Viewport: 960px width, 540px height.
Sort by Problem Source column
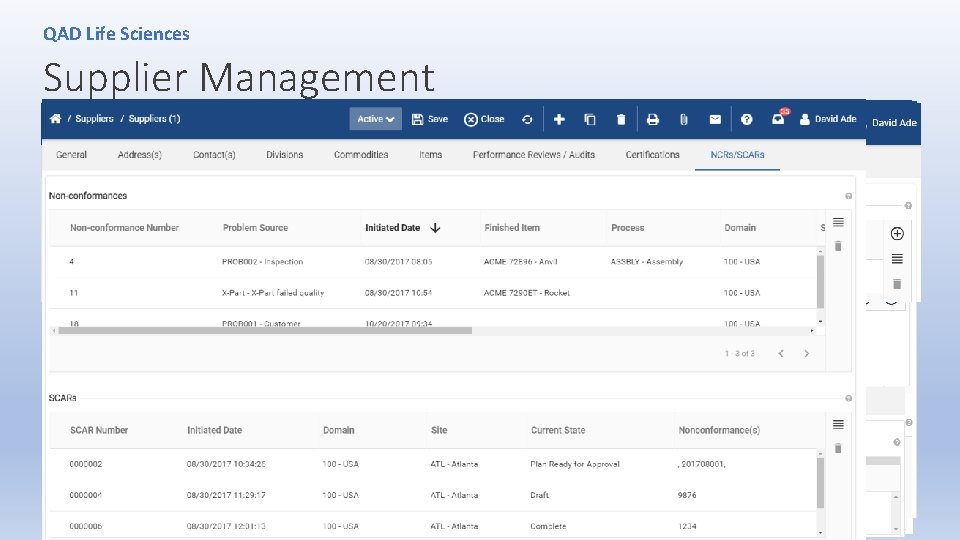(x=255, y=228)
